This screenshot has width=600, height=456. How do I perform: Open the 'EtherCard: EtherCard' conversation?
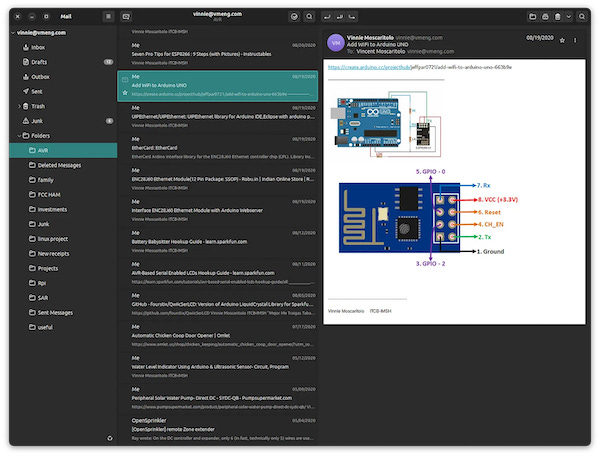click(x=217, y=148)
